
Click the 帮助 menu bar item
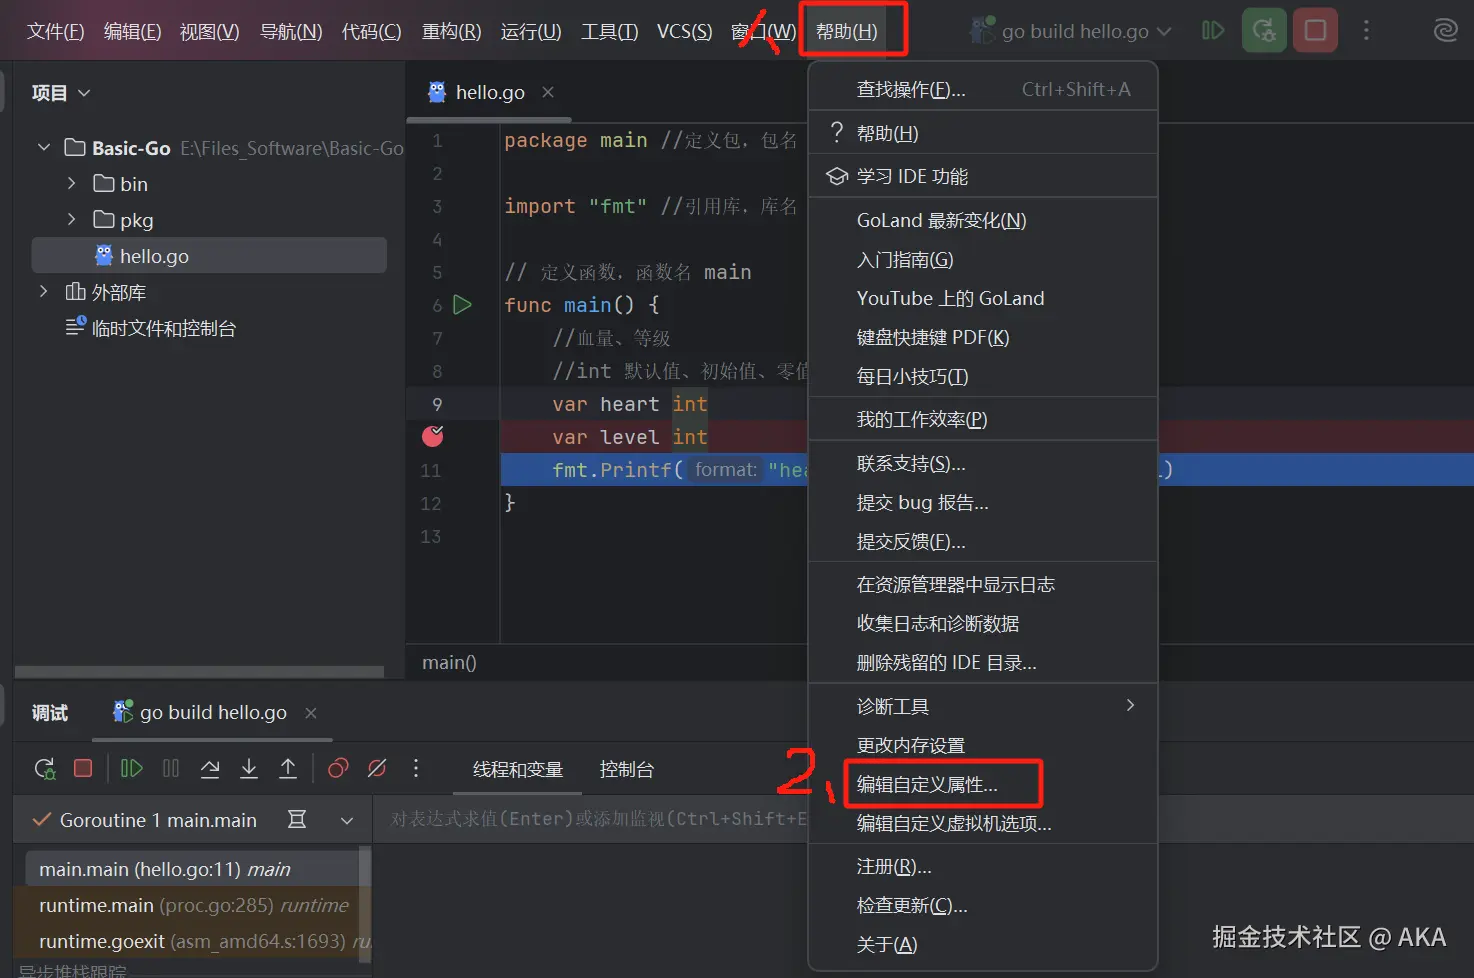pos(846,31)
